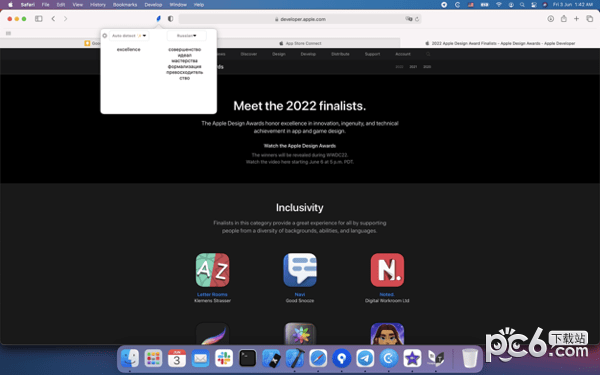Toggle the Safari sidebar button
Image resolution: width=600 pixels, height=375 pixels.
pos(39,18)
